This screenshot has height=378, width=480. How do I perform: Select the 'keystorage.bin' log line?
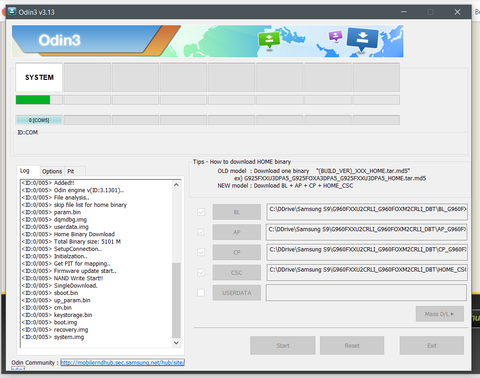pos(57,315)
